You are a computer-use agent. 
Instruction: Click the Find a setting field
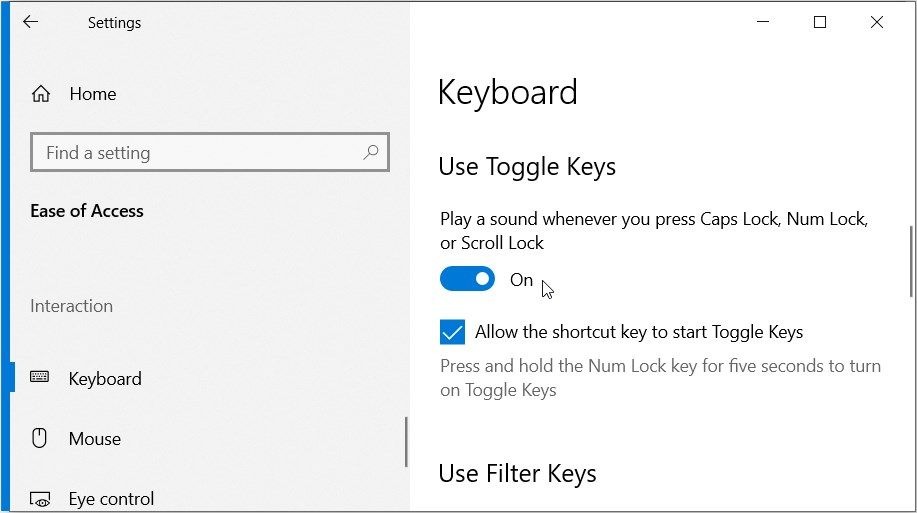coord(210,153)
